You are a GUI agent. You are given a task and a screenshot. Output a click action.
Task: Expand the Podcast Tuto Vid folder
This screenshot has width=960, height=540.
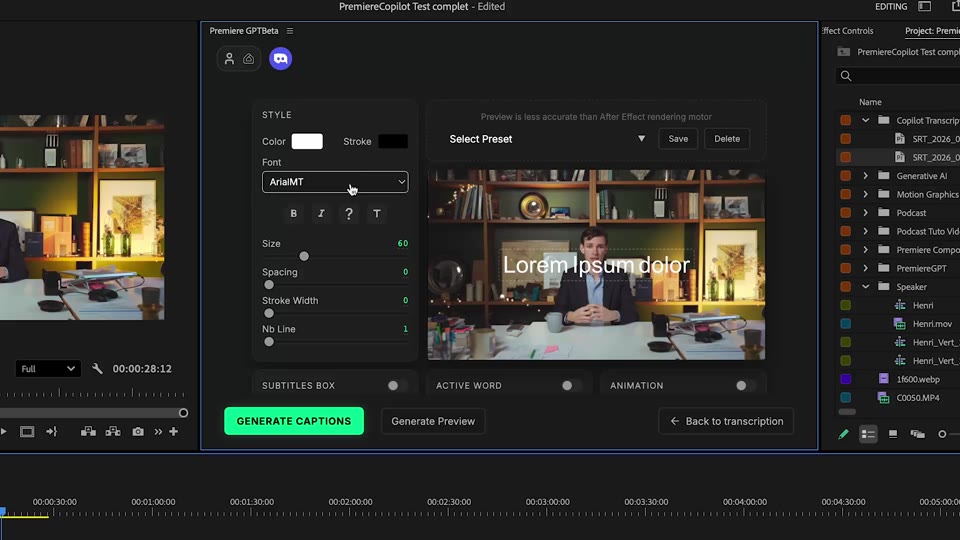pyautogui.click(x=865, y=231)
